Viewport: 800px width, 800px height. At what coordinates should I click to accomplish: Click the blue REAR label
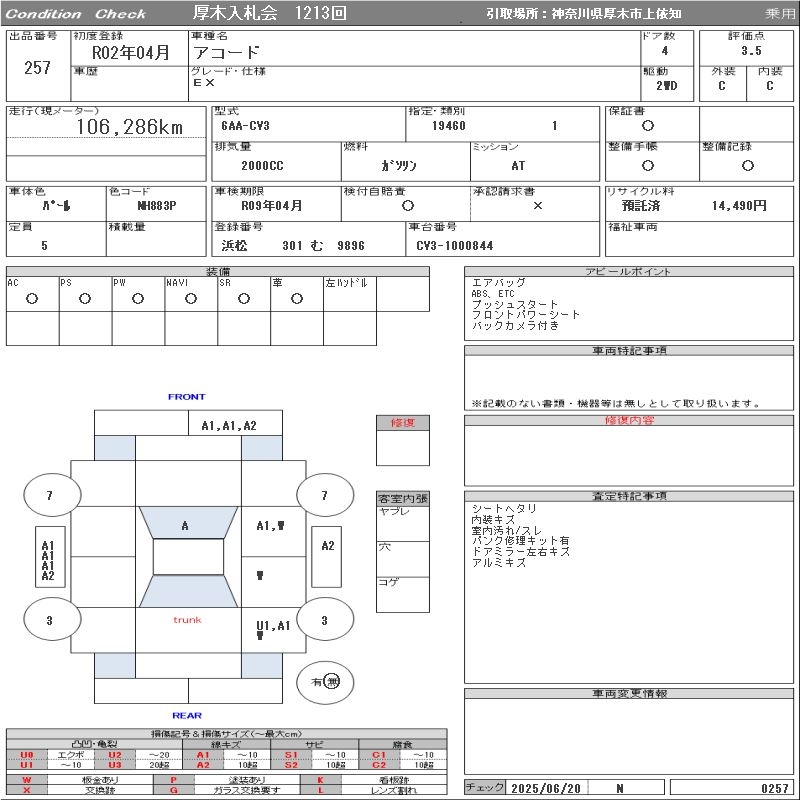[187, 715]
